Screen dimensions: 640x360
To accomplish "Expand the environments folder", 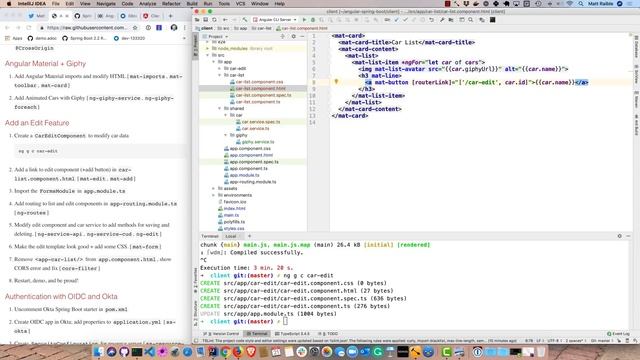I will coord(213,195).
